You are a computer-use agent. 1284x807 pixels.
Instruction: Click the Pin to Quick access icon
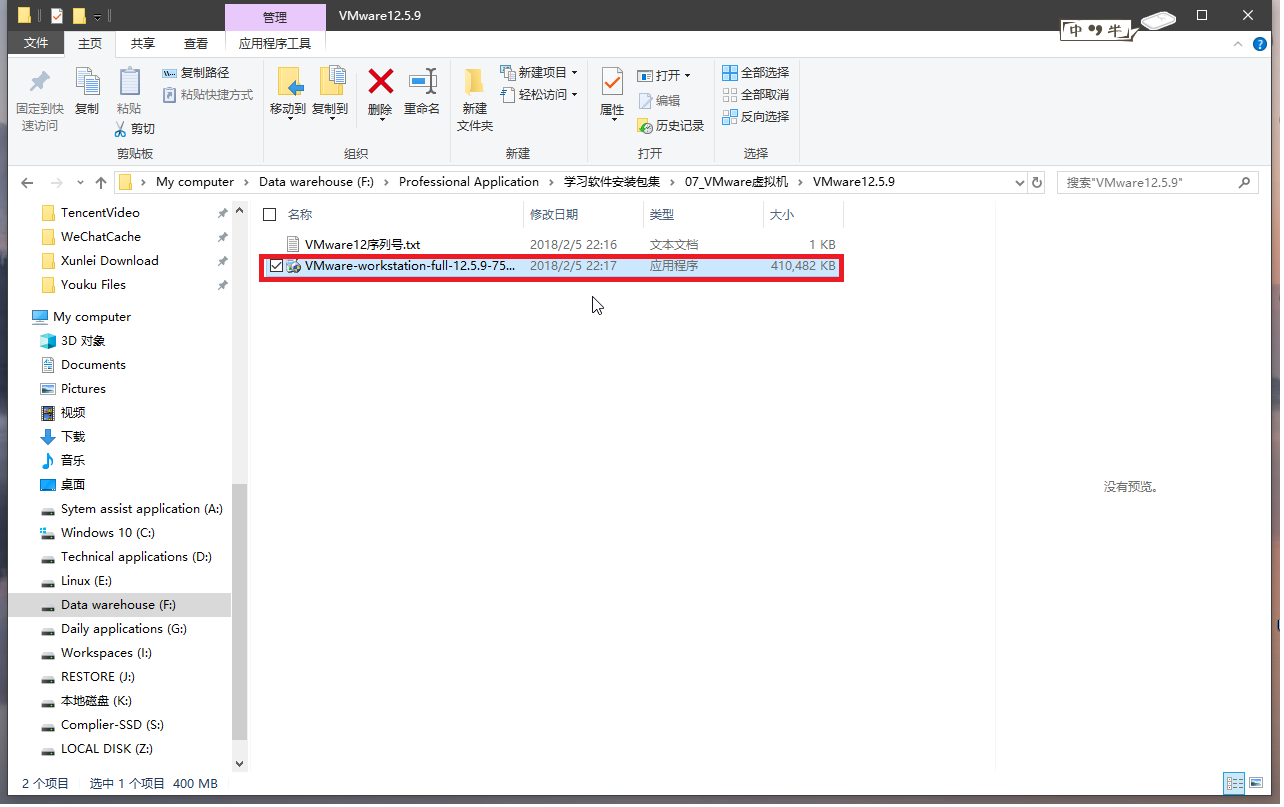coord(40,82)
